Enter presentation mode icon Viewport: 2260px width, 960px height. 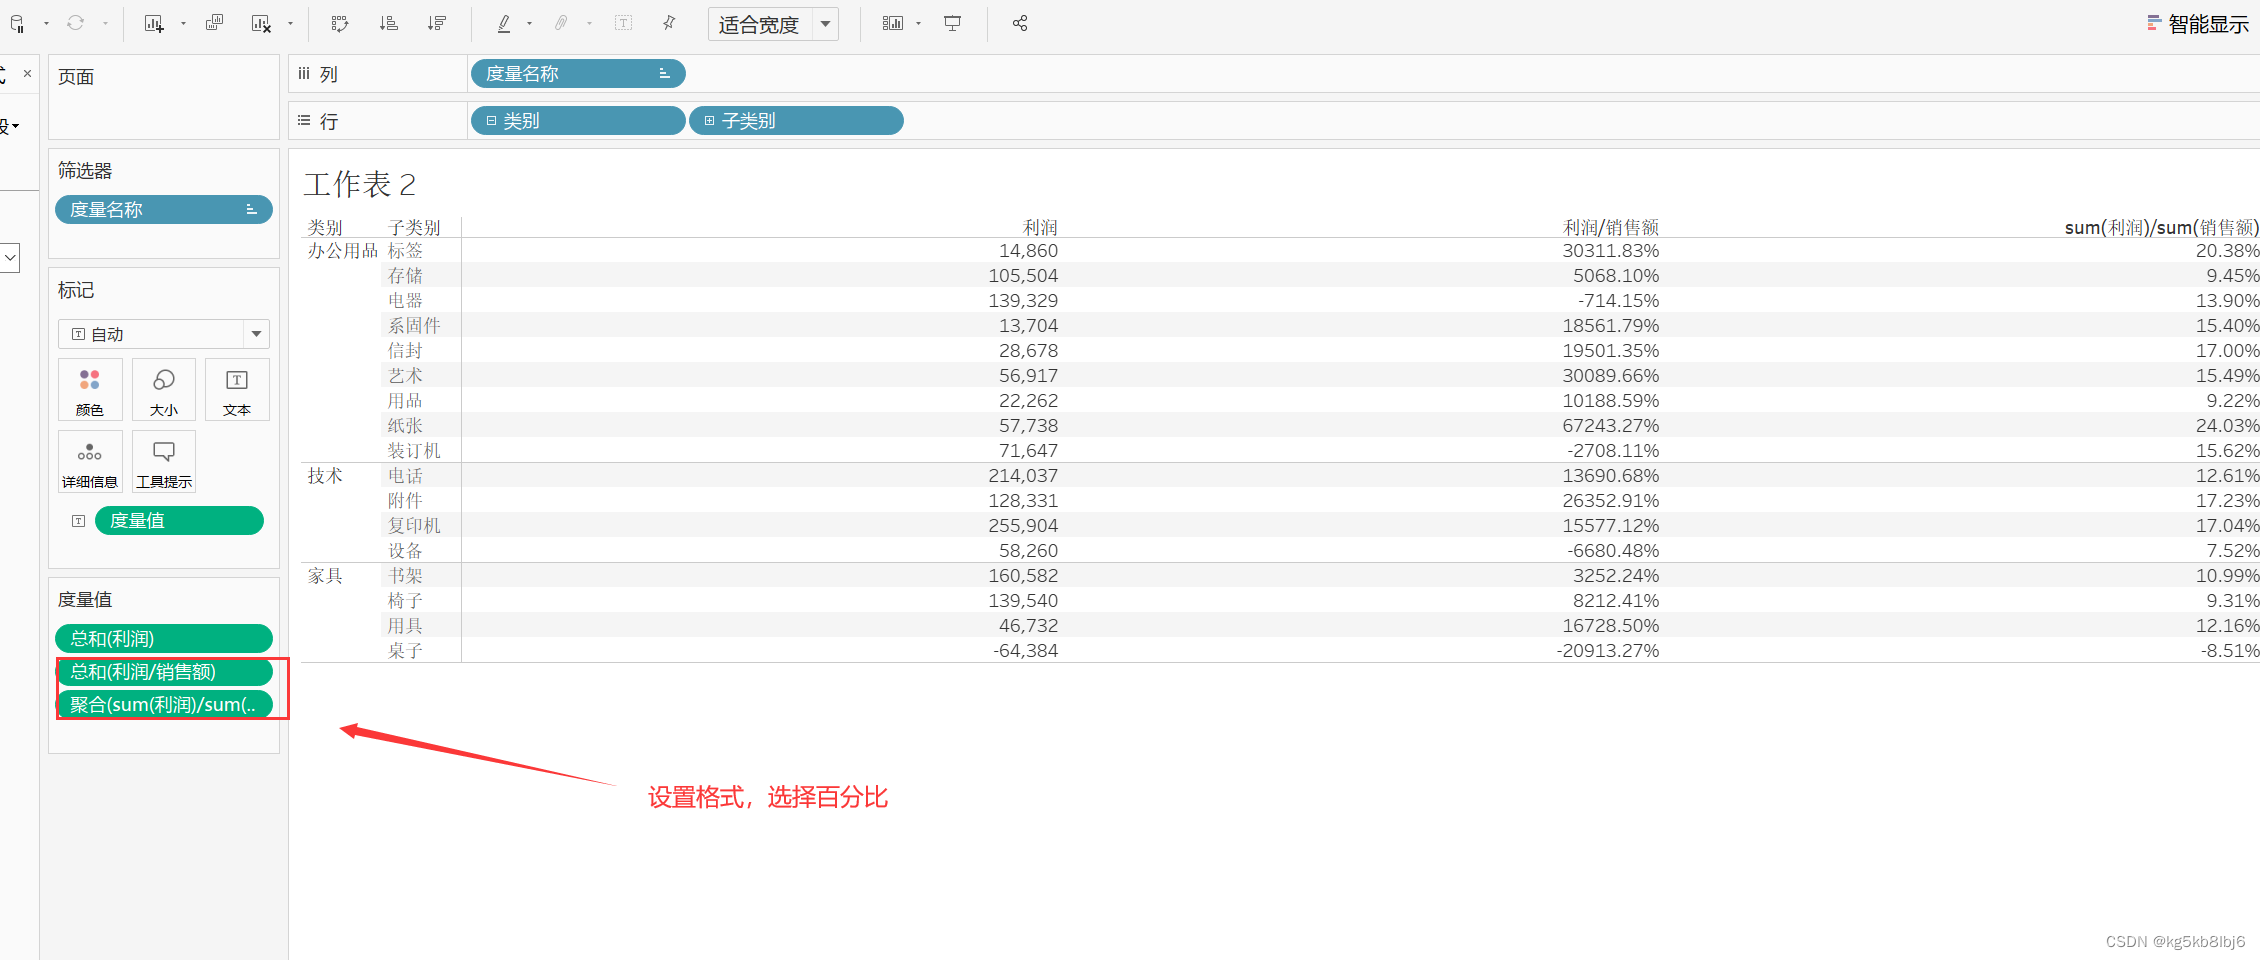(x=952, y=23)
